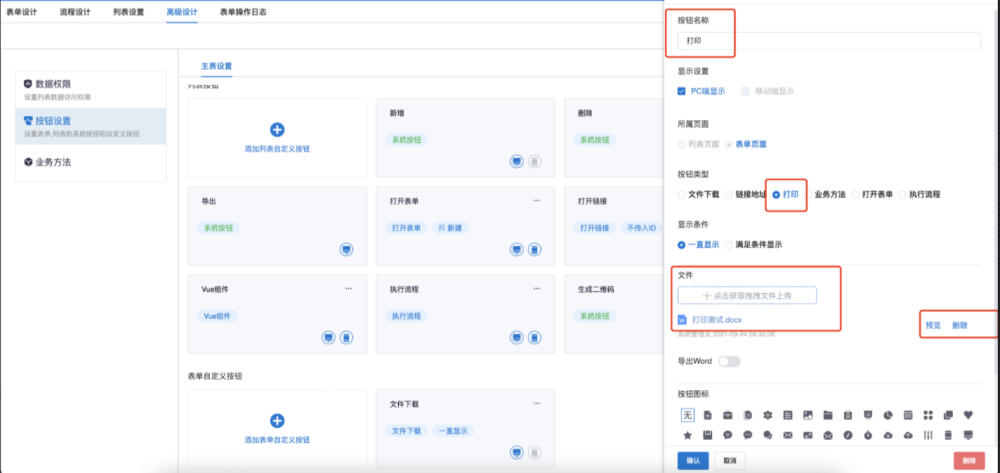
Task: Open the more menu on 执行流程 card
Action: (537, 289)
